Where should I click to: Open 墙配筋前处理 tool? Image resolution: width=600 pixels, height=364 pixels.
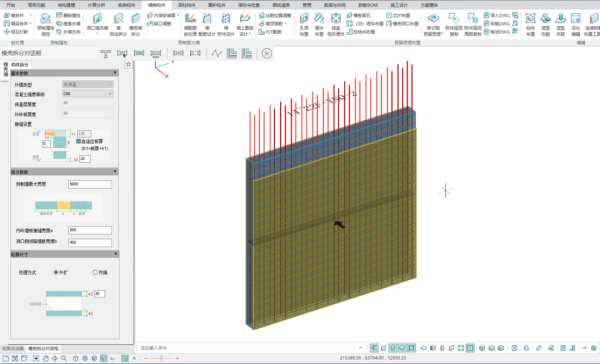click(190, 24)
